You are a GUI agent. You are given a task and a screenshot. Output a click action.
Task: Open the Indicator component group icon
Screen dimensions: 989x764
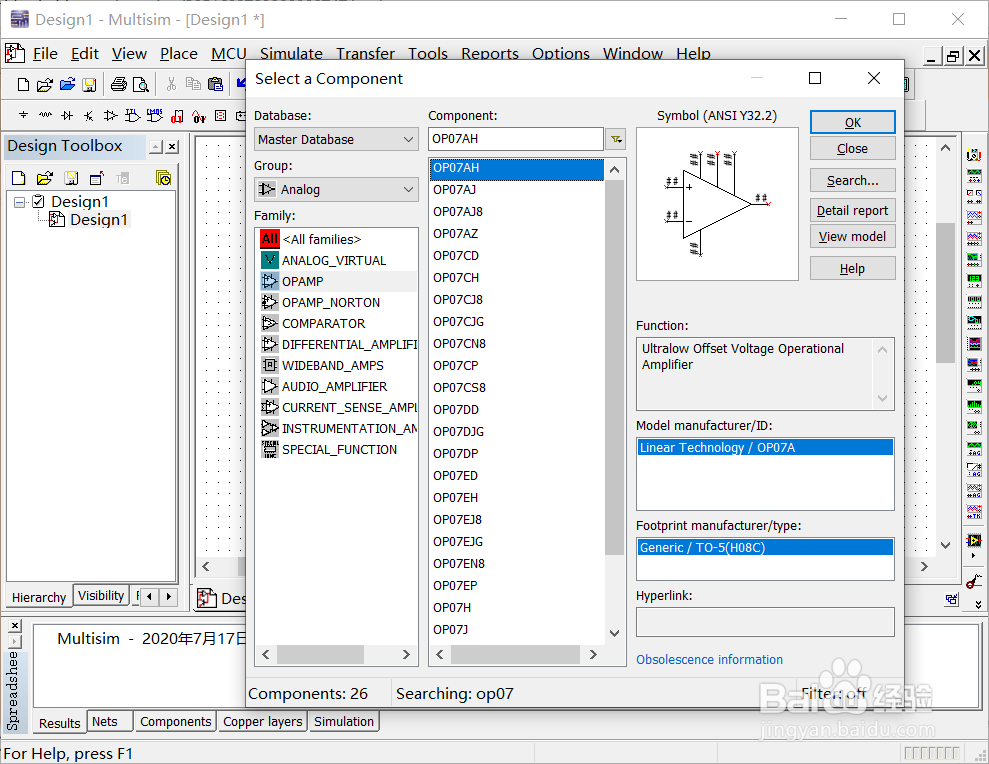tap(220, 115)
